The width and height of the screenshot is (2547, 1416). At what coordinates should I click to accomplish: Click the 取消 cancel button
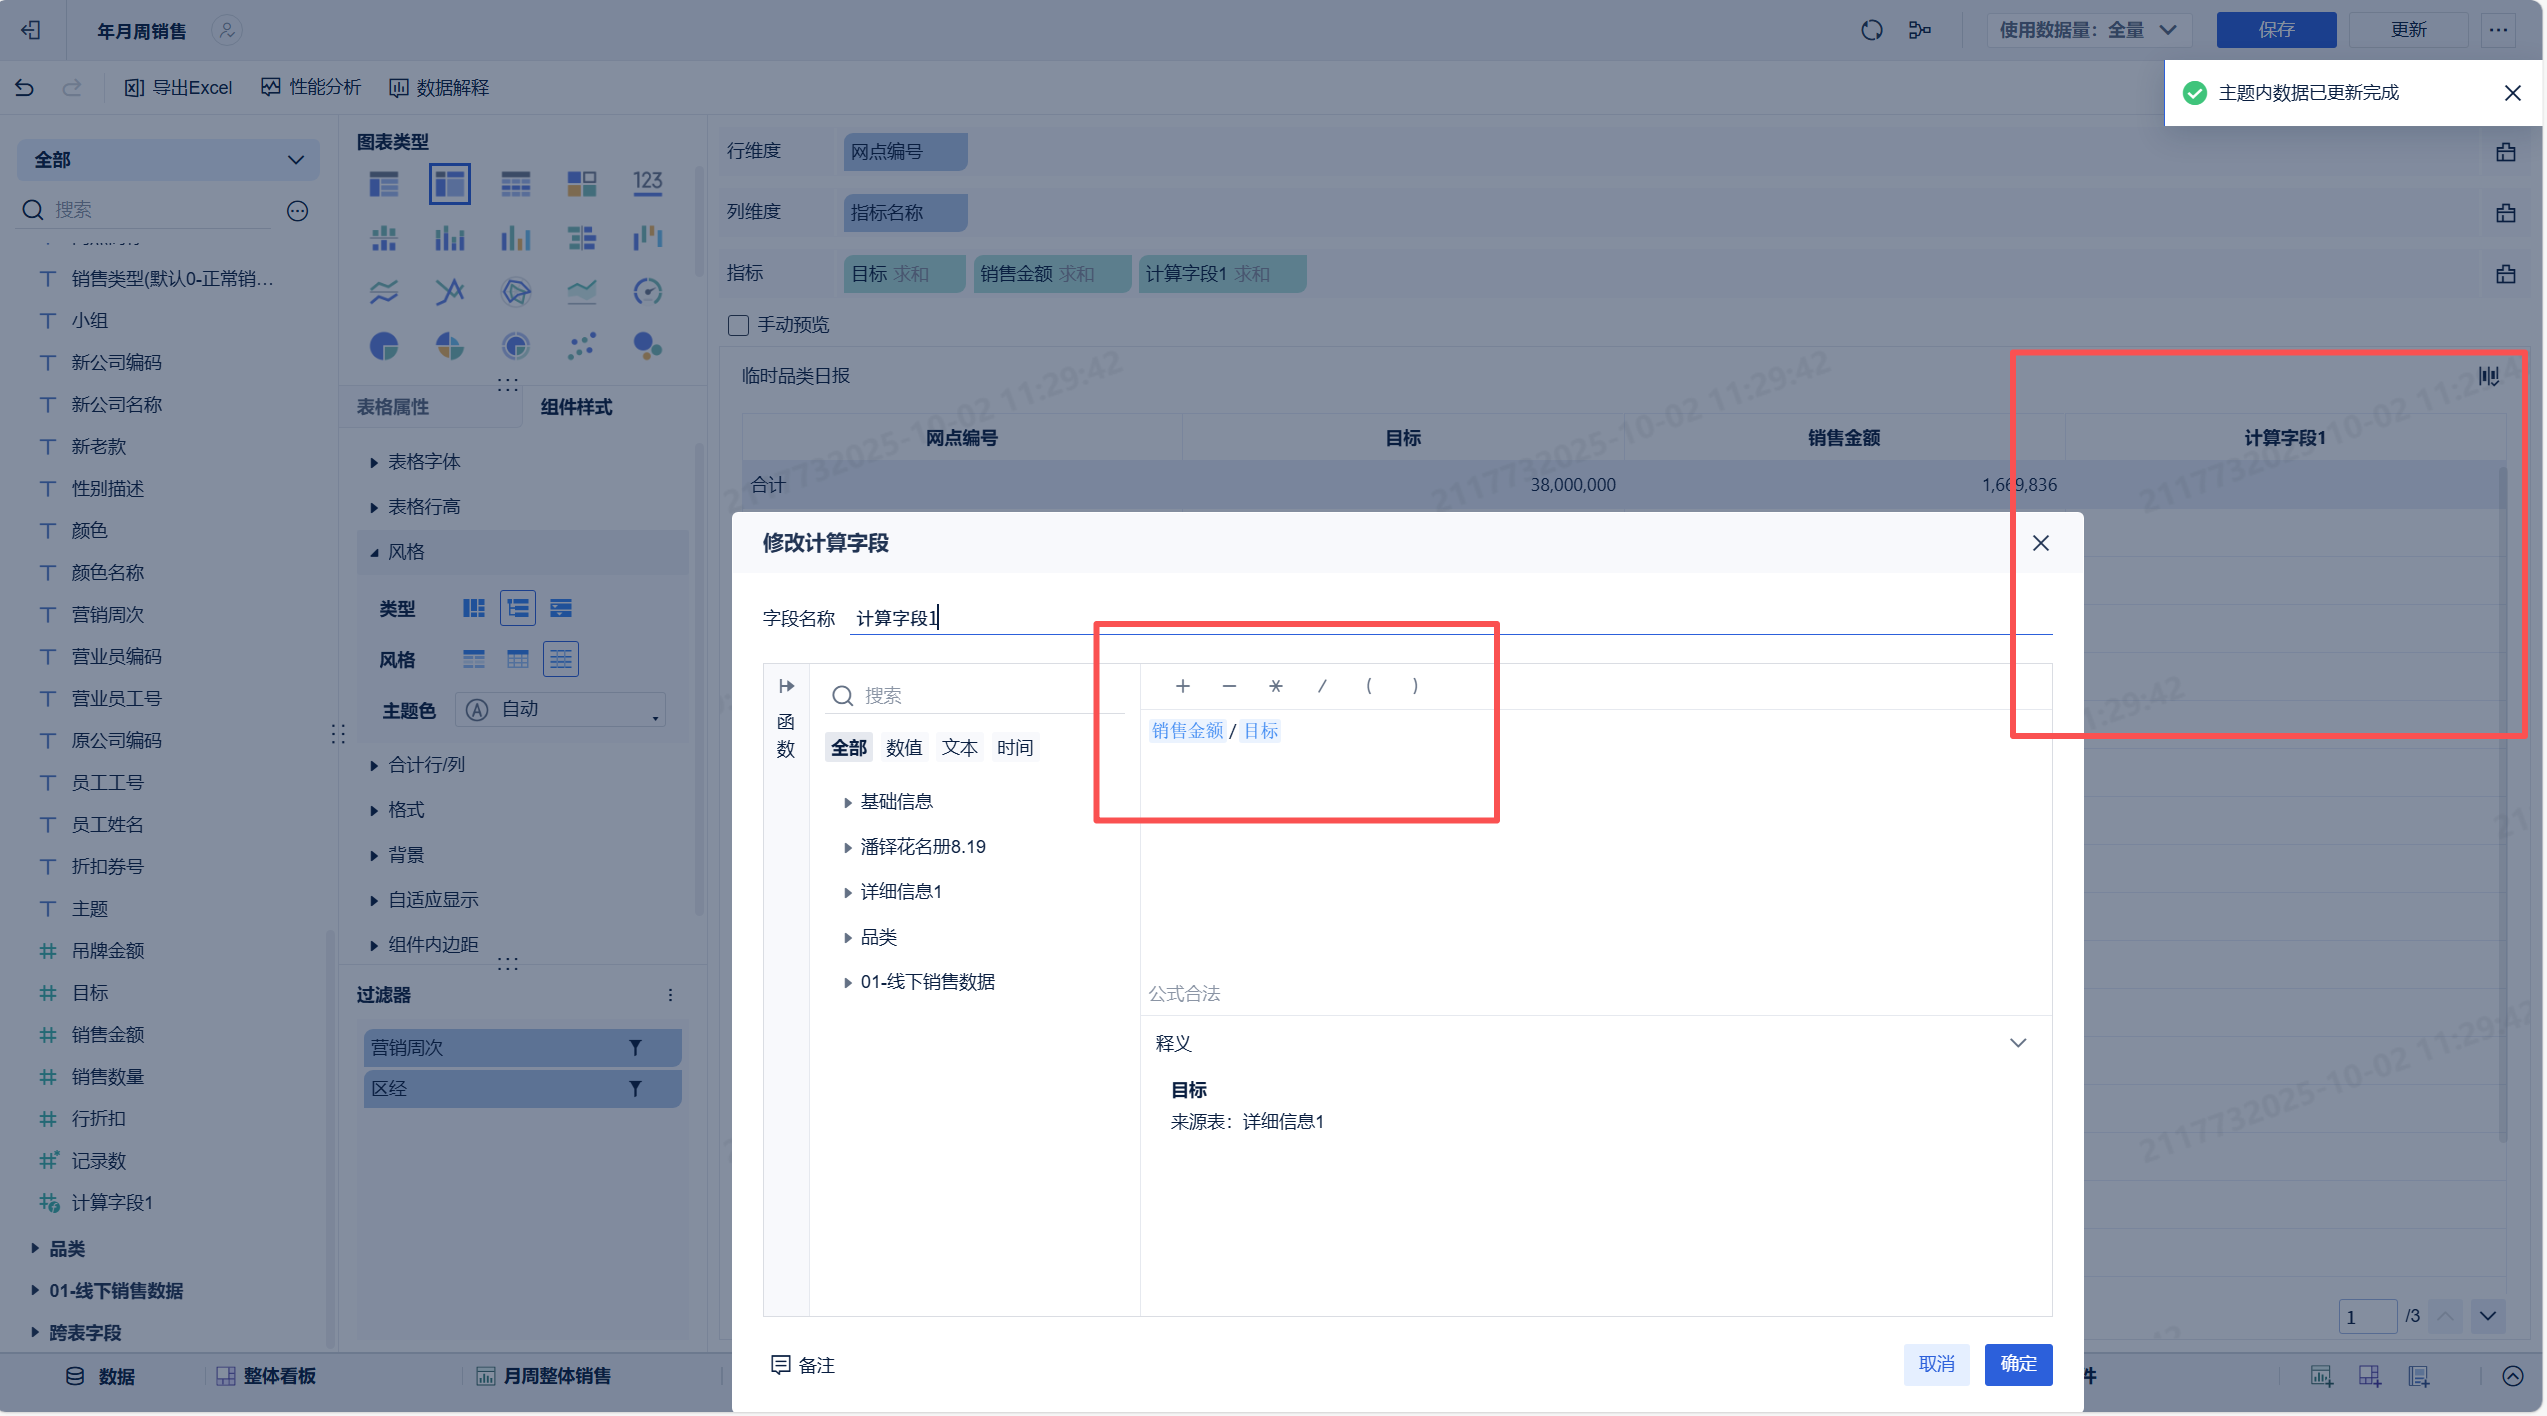tap(1936, 1364)
